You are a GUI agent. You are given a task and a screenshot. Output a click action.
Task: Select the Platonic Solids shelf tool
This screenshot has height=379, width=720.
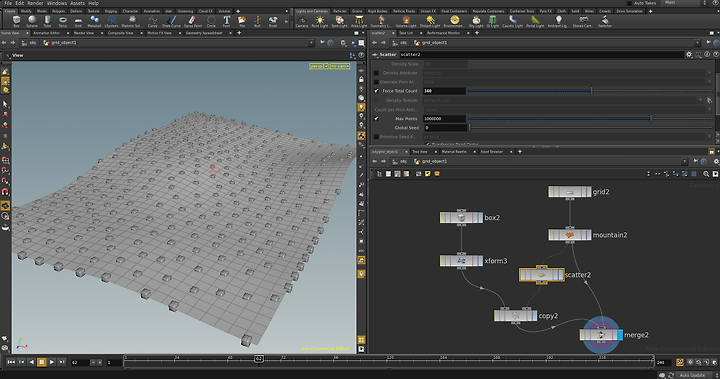[132, 21]
